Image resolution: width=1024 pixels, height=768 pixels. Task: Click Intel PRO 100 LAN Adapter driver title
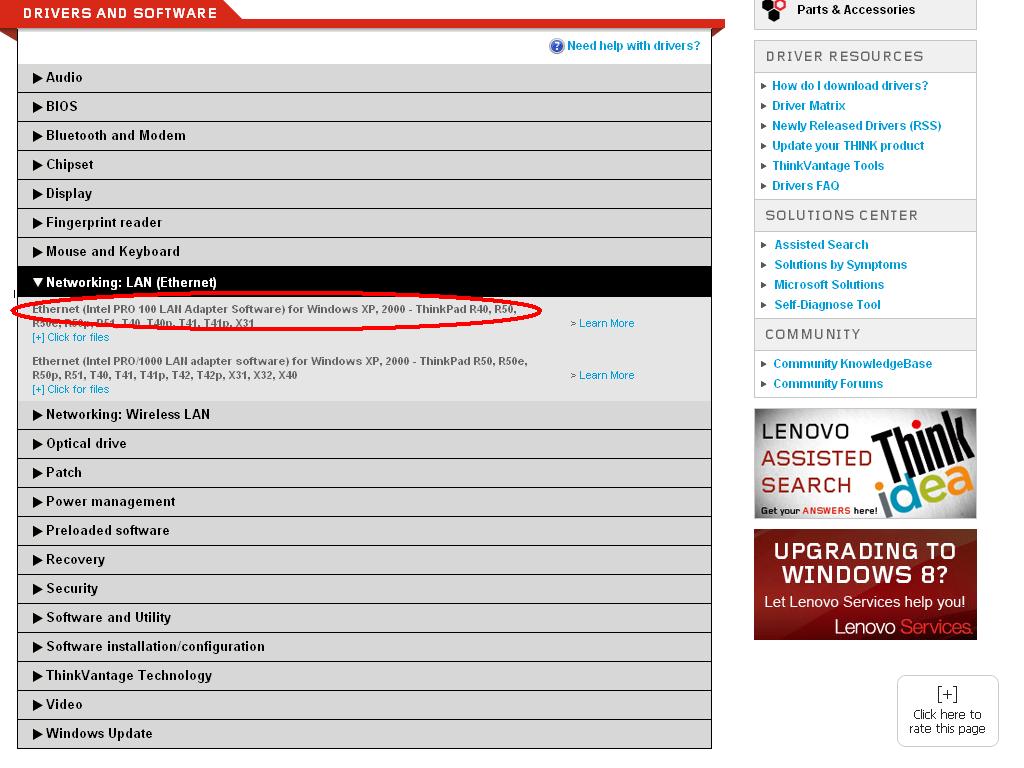coord(274,316)
